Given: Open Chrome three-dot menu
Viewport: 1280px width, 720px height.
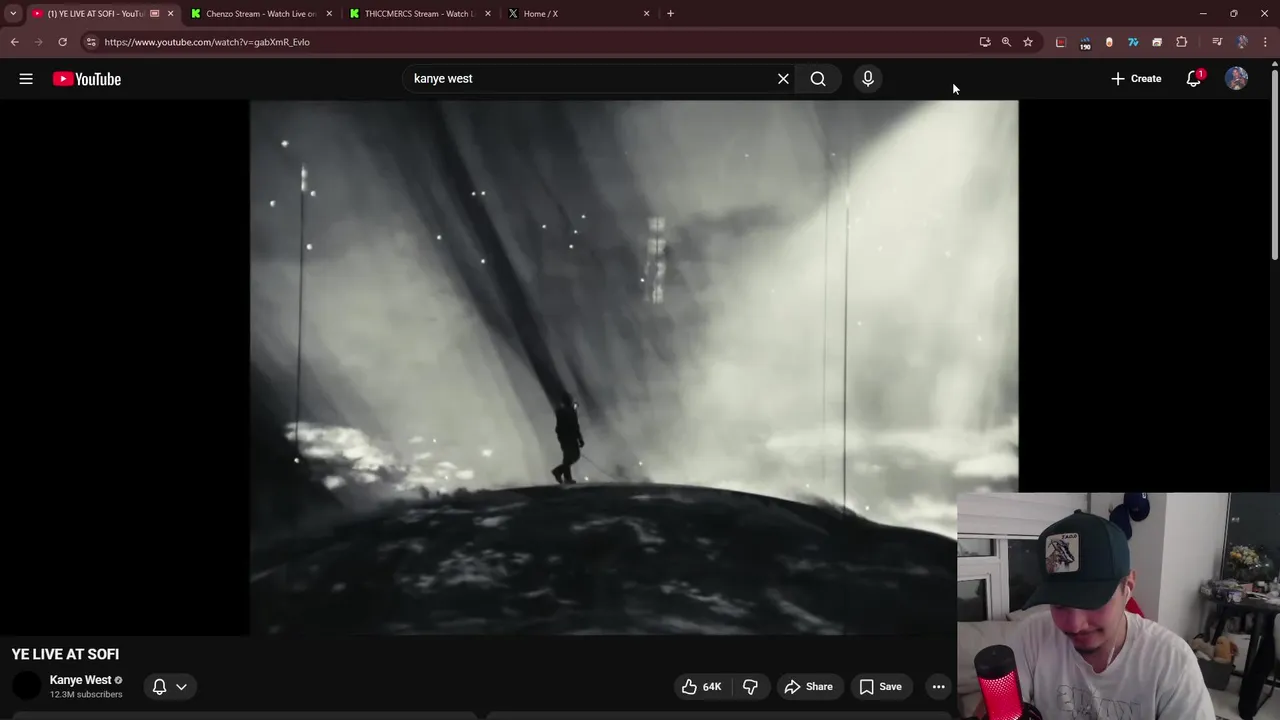Looking at the screenshot, I should pos(1266,42).
